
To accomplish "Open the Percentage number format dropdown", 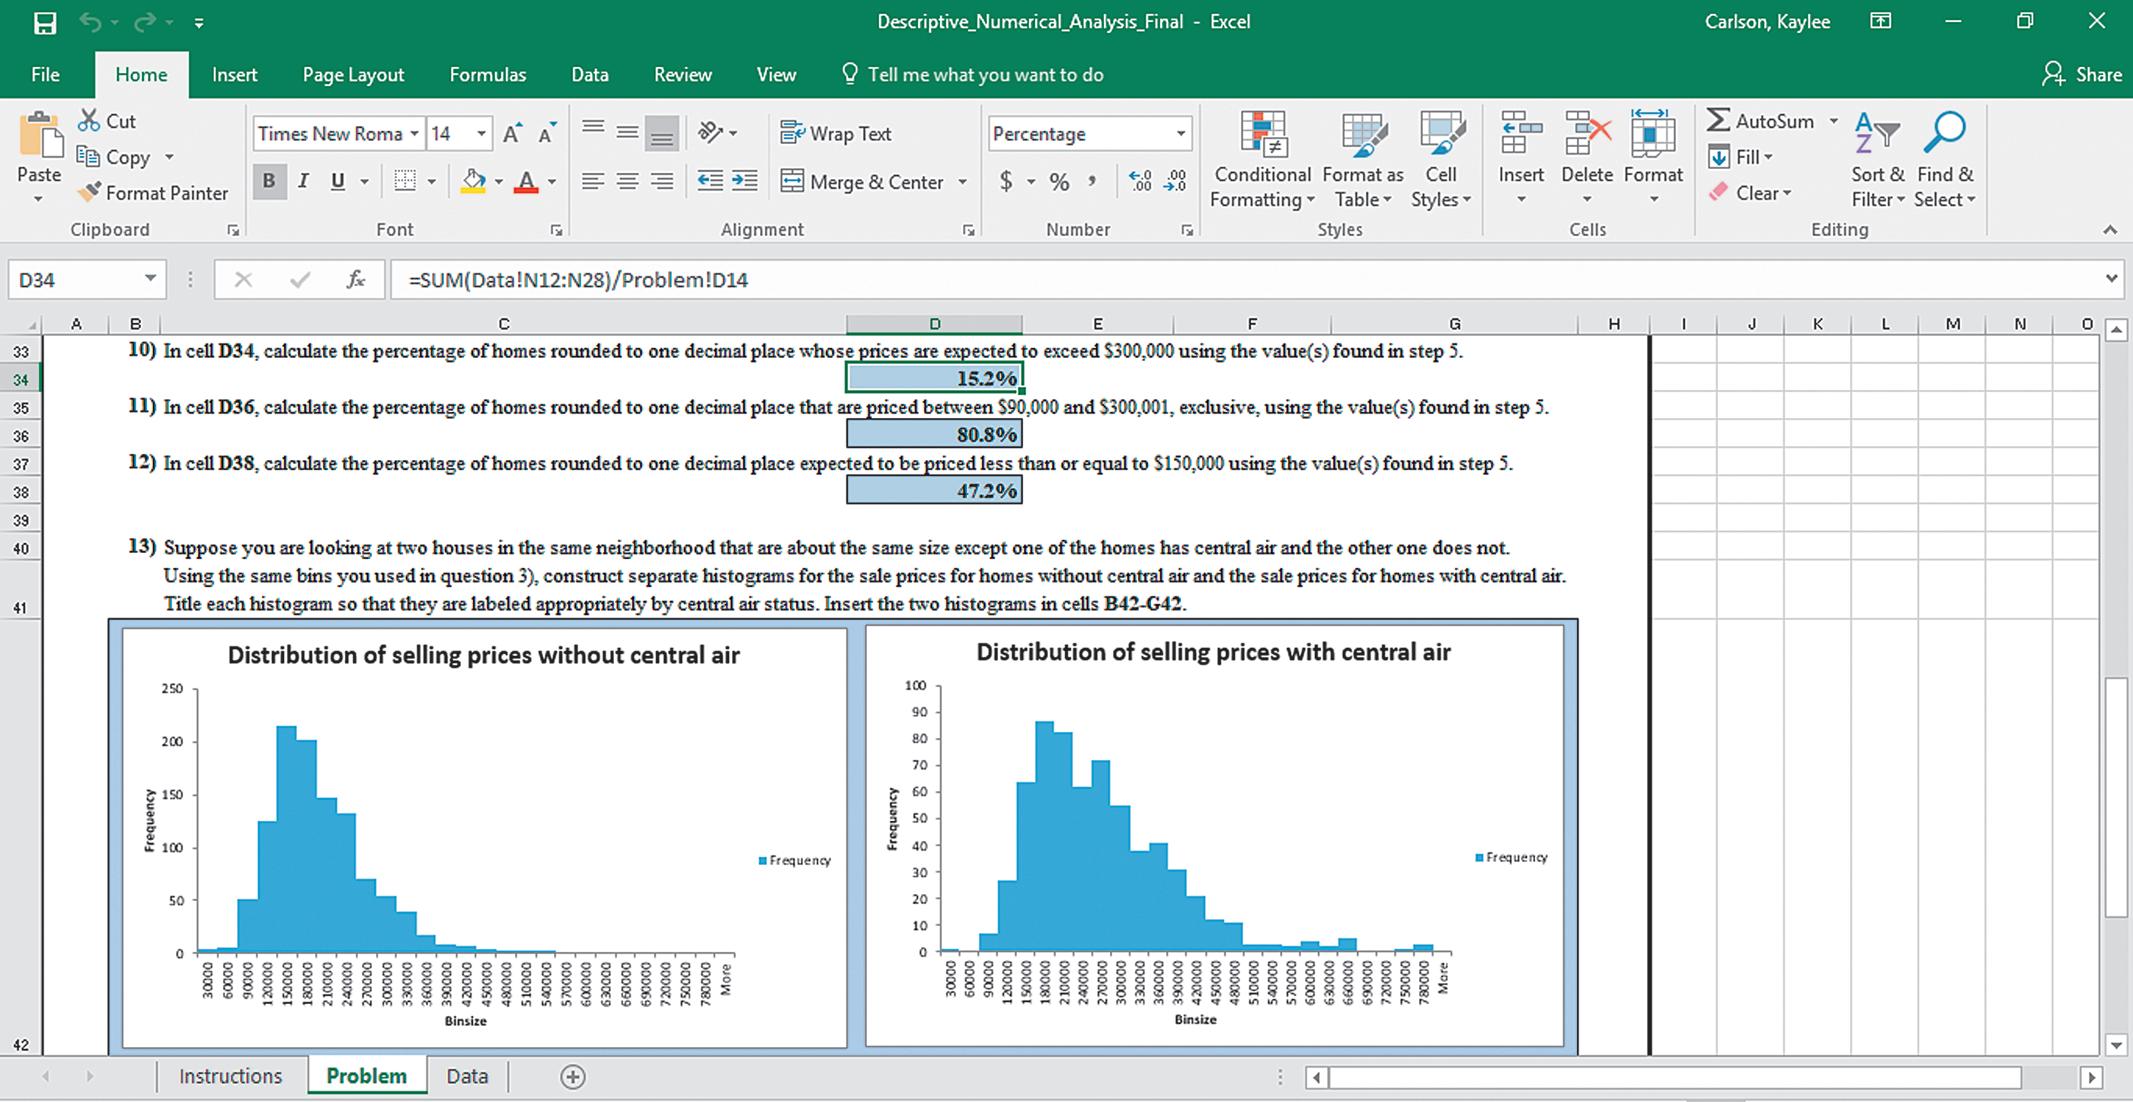I will (x=1180, y=134).
